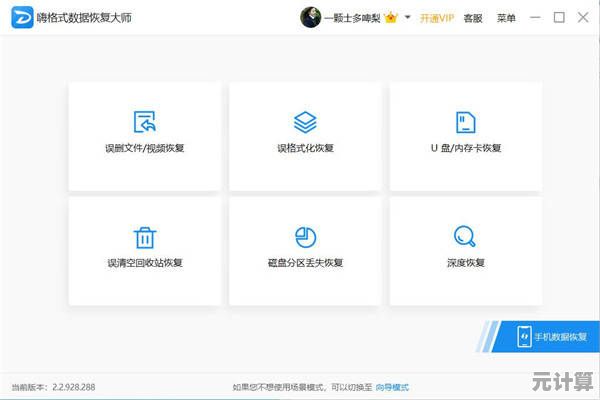Image resolution: width=600 pixels, height=400 pixels.
Task: Click the username 一颗士多啤梨
Action: [x=353, y=17]
